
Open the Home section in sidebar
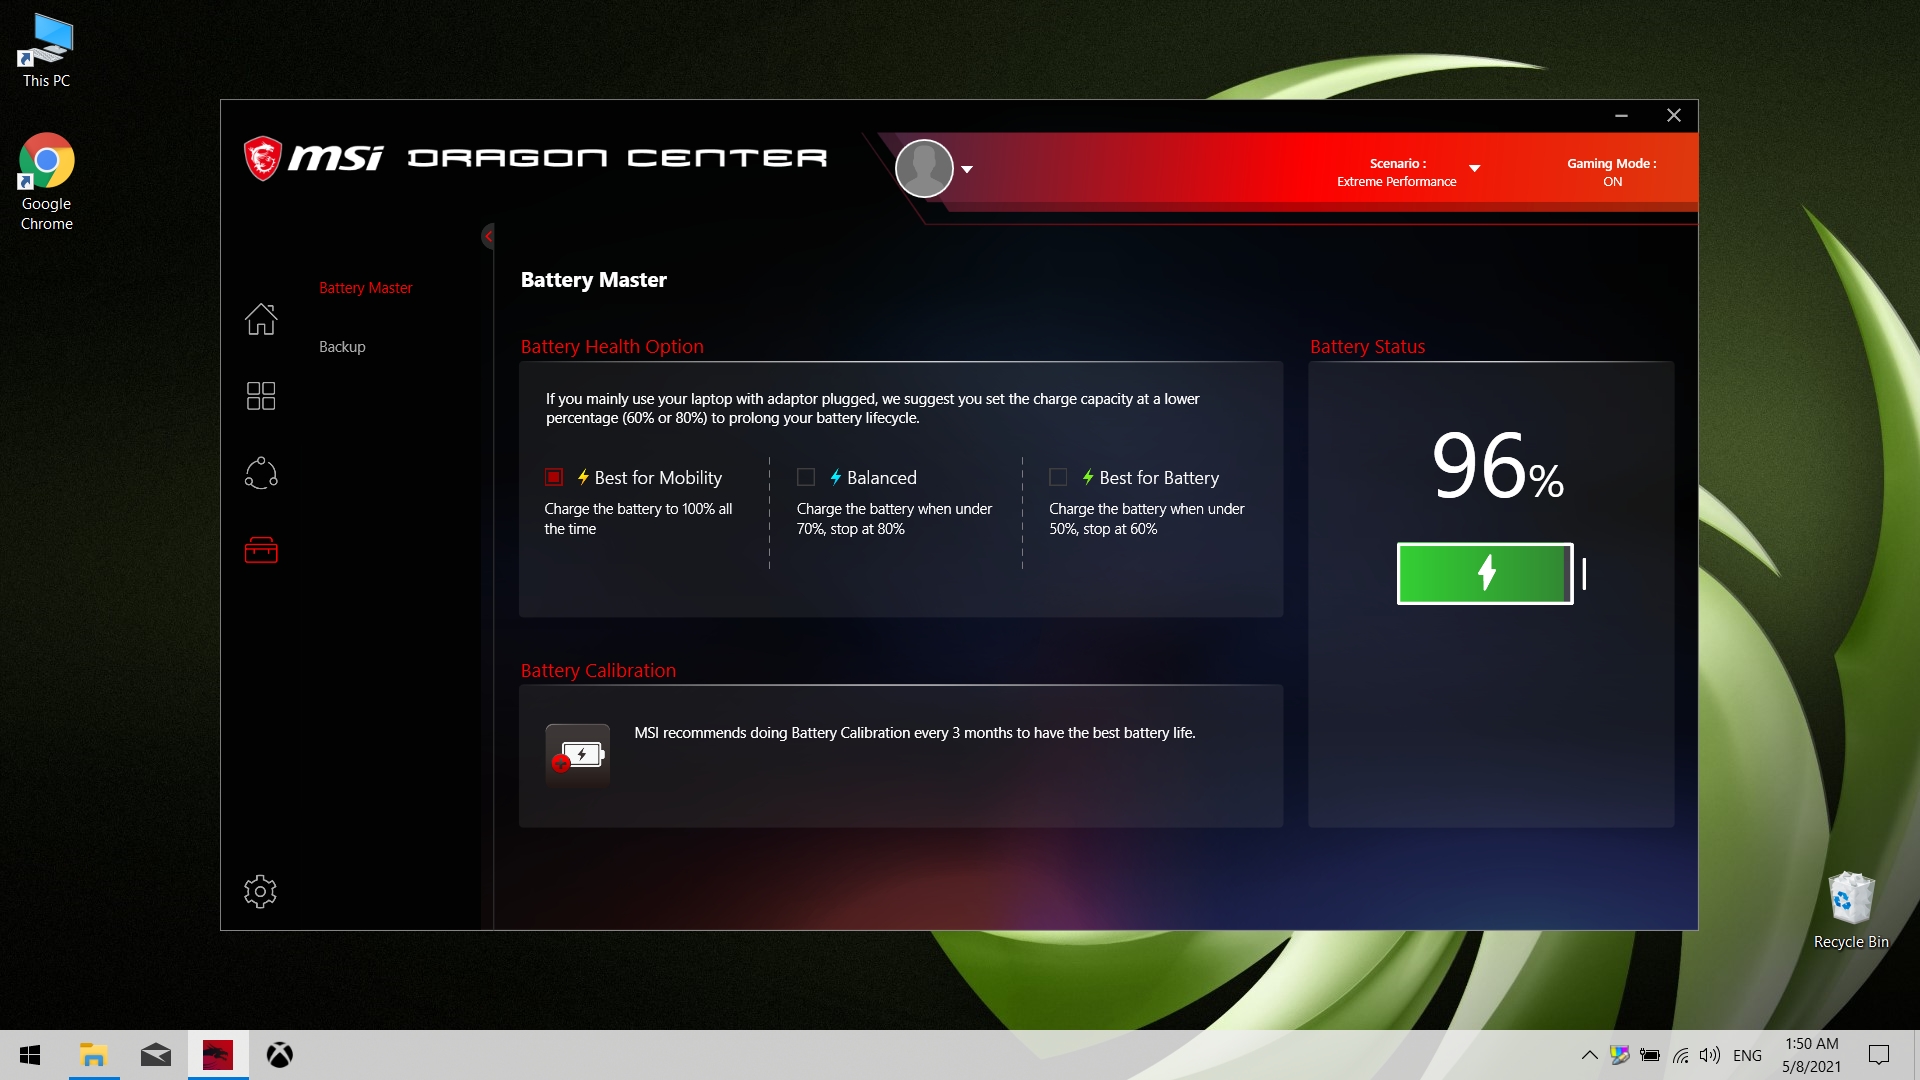261,319
